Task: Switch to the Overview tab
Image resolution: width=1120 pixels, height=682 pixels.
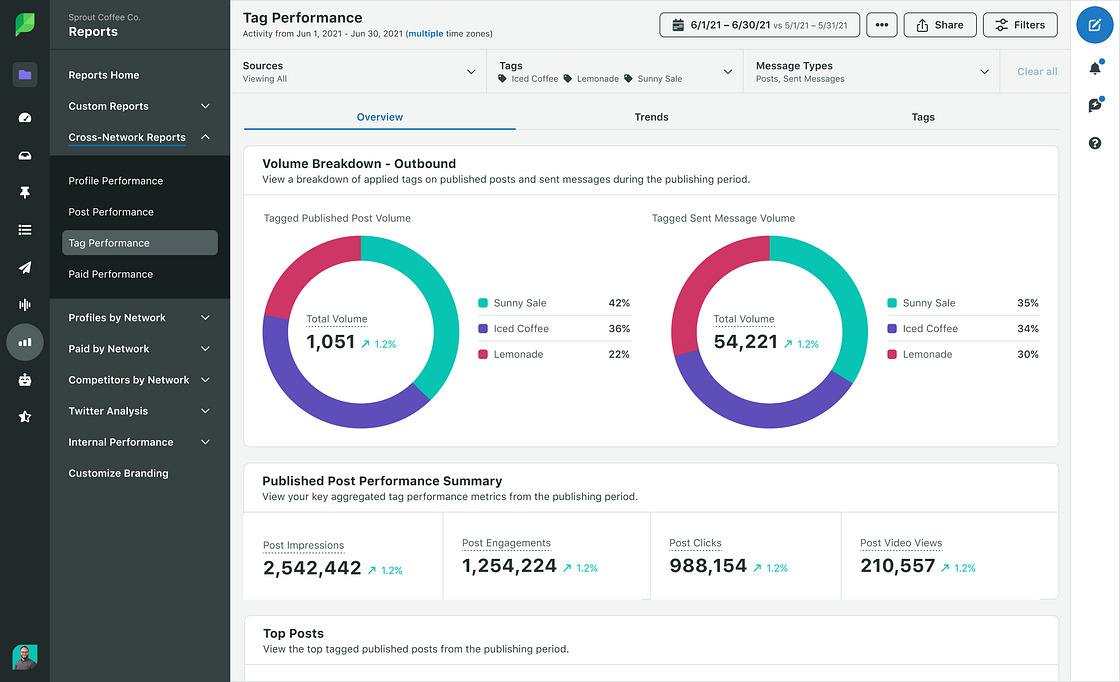Action: click(379, 117)
